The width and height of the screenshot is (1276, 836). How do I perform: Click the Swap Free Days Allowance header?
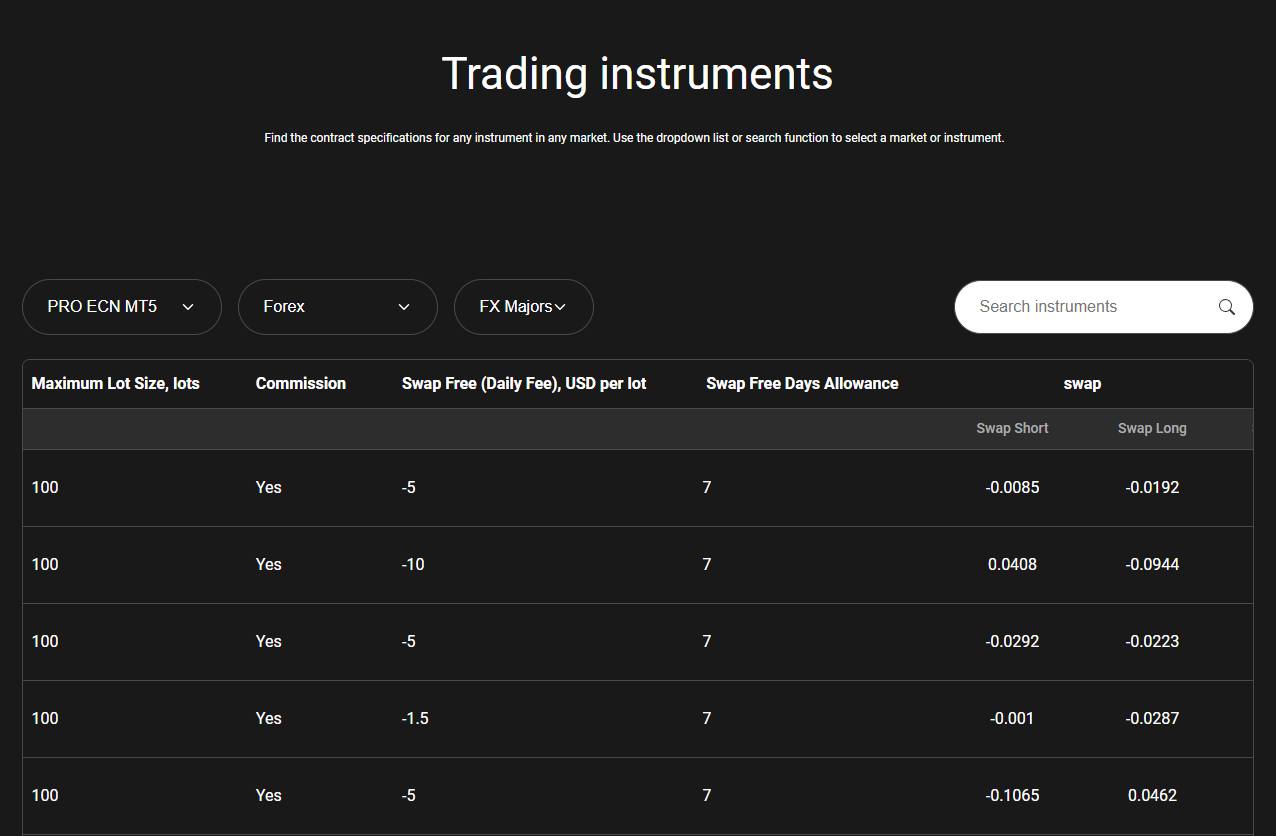(802, 383)
